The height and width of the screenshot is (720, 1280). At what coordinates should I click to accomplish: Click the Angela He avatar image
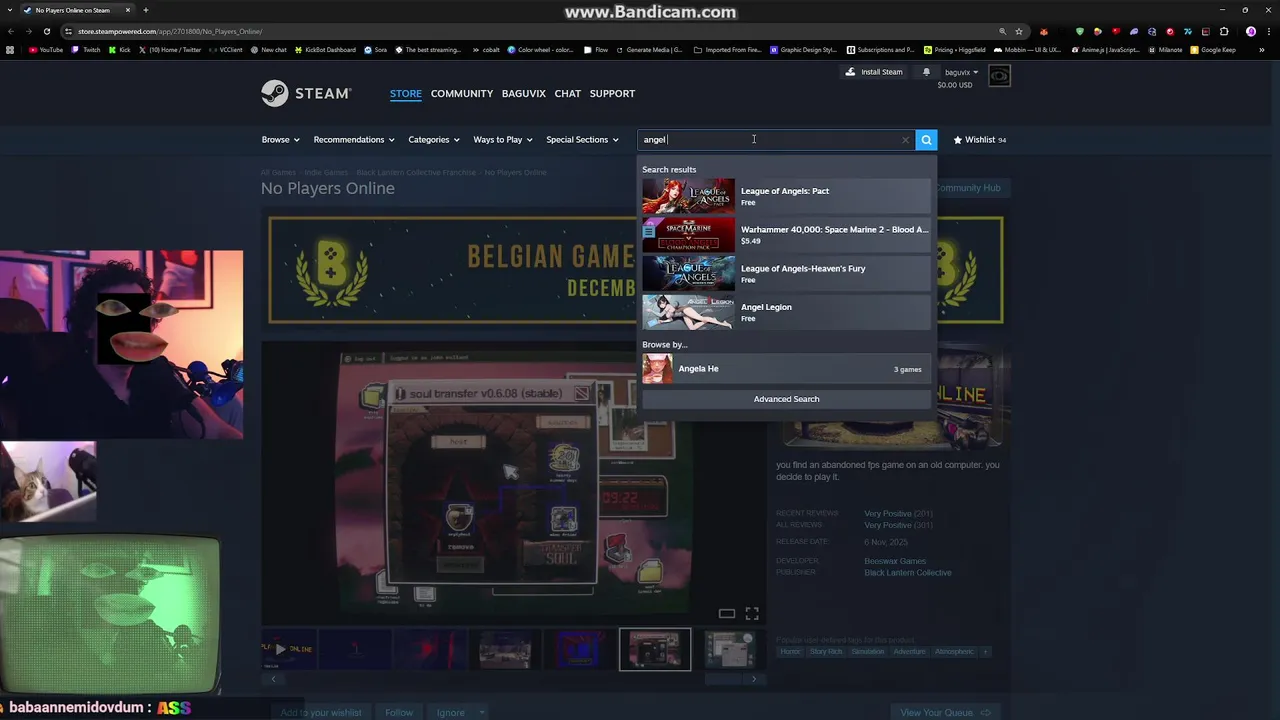[657, 369]
